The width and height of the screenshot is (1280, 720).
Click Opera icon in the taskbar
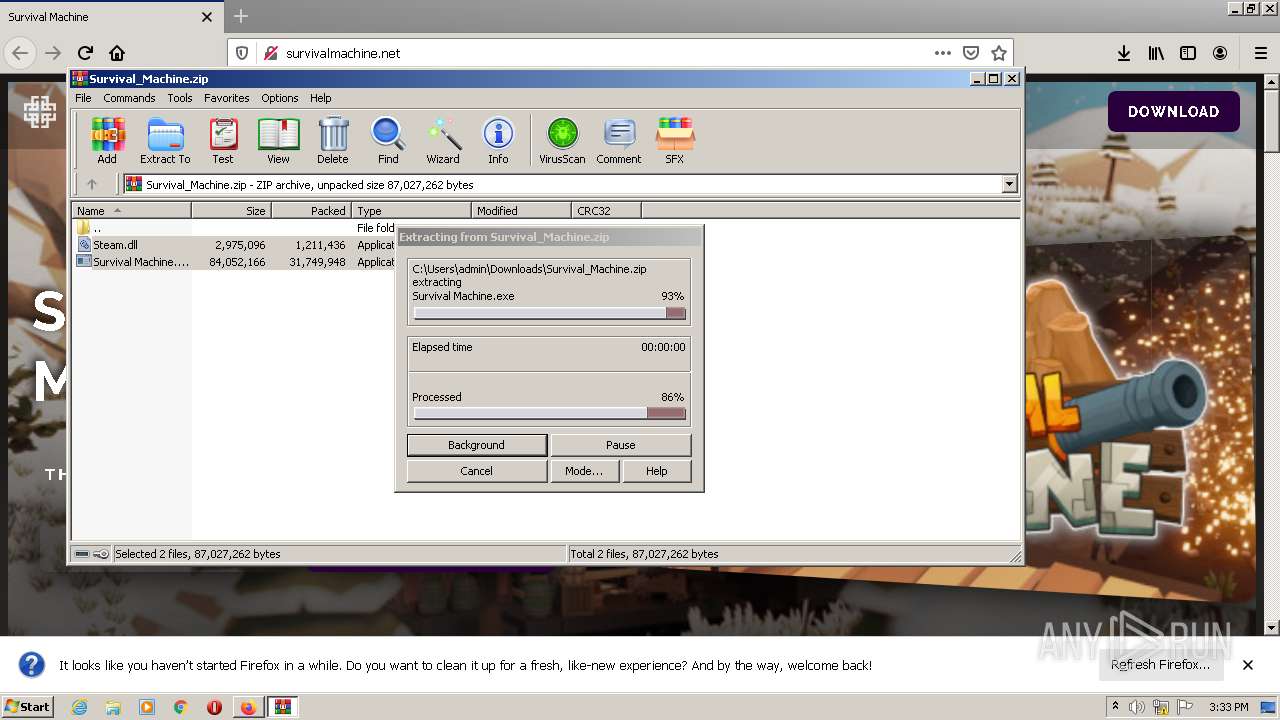coord(214,707)
